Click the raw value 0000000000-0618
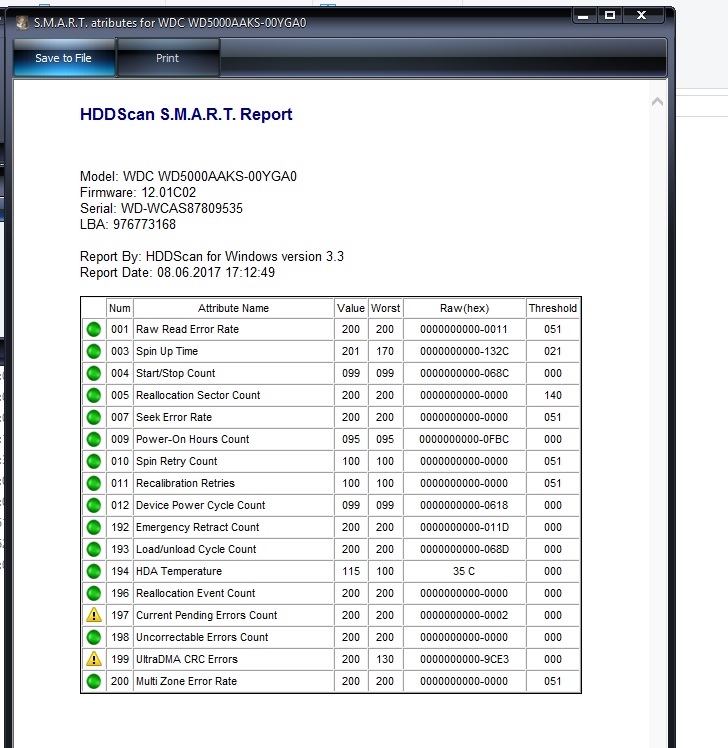Image resolution: width=728 pixels, height=748 pixels. pyautogui.click(x=464, y=505)
